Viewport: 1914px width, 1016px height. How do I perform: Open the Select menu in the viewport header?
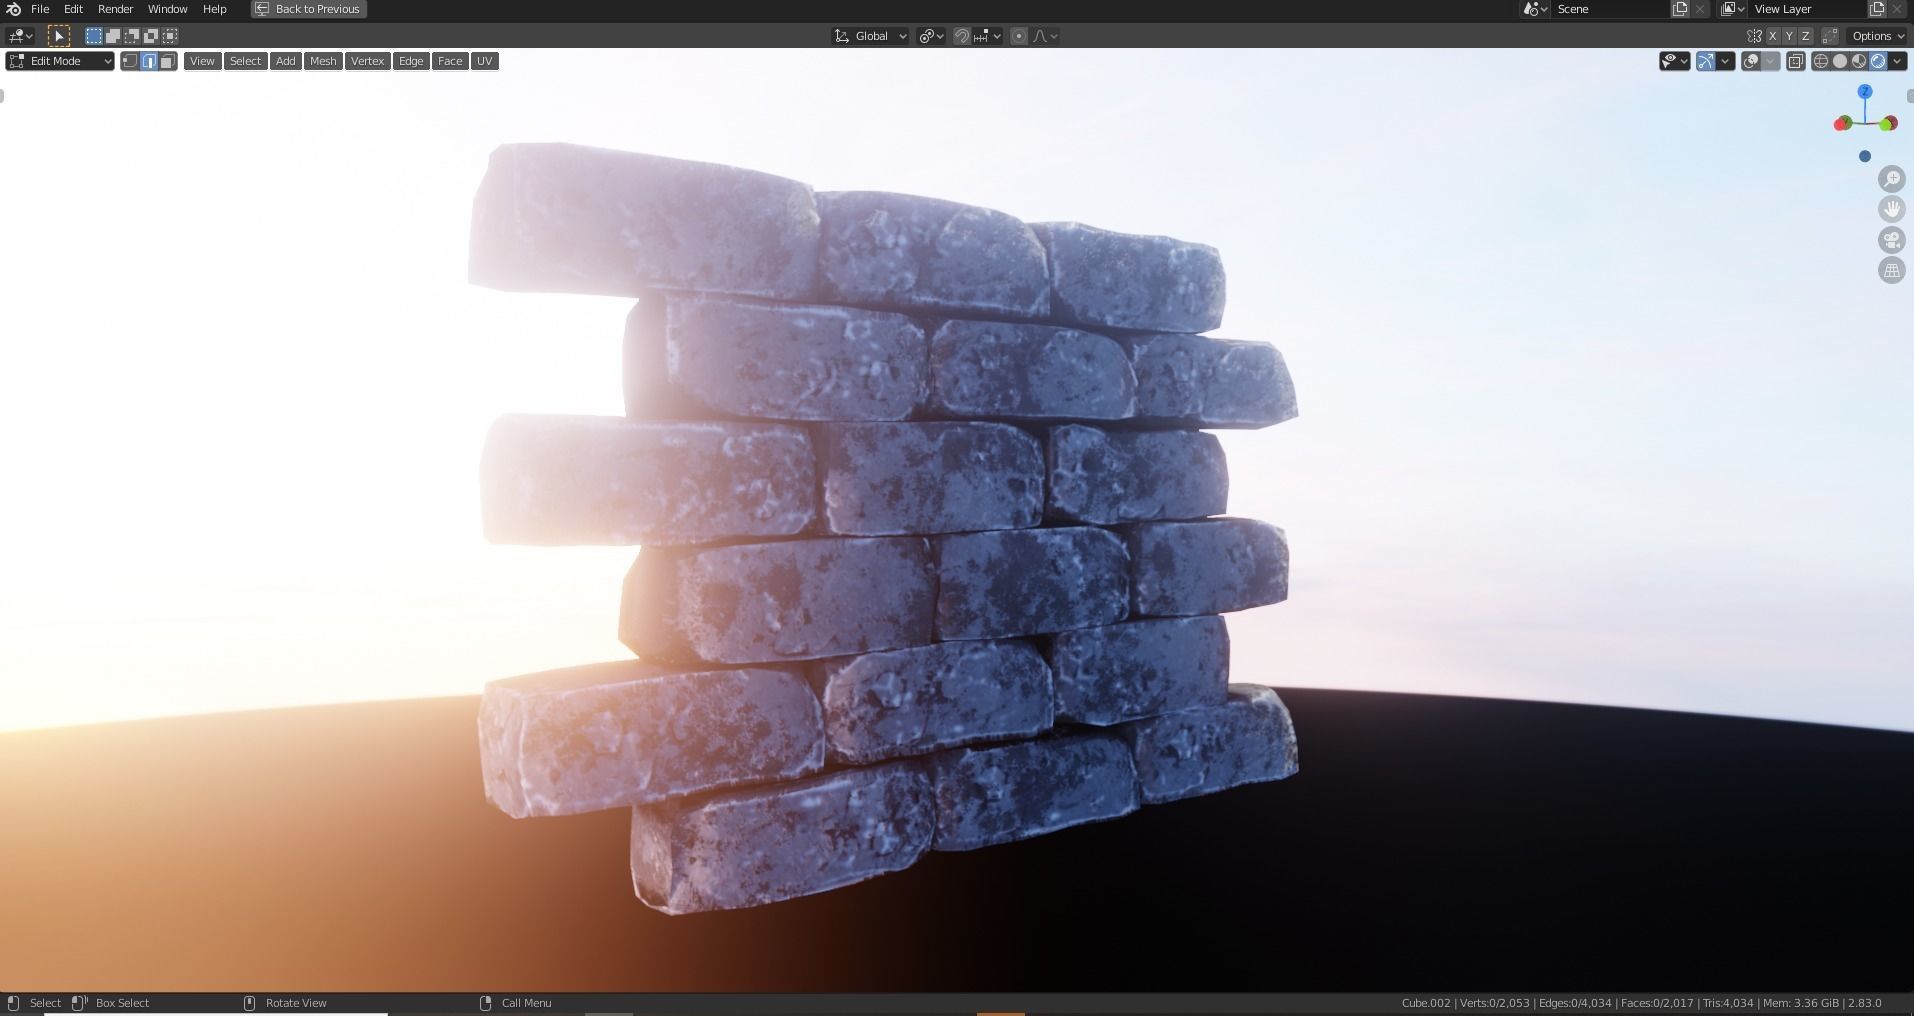(x=245, y=61)
